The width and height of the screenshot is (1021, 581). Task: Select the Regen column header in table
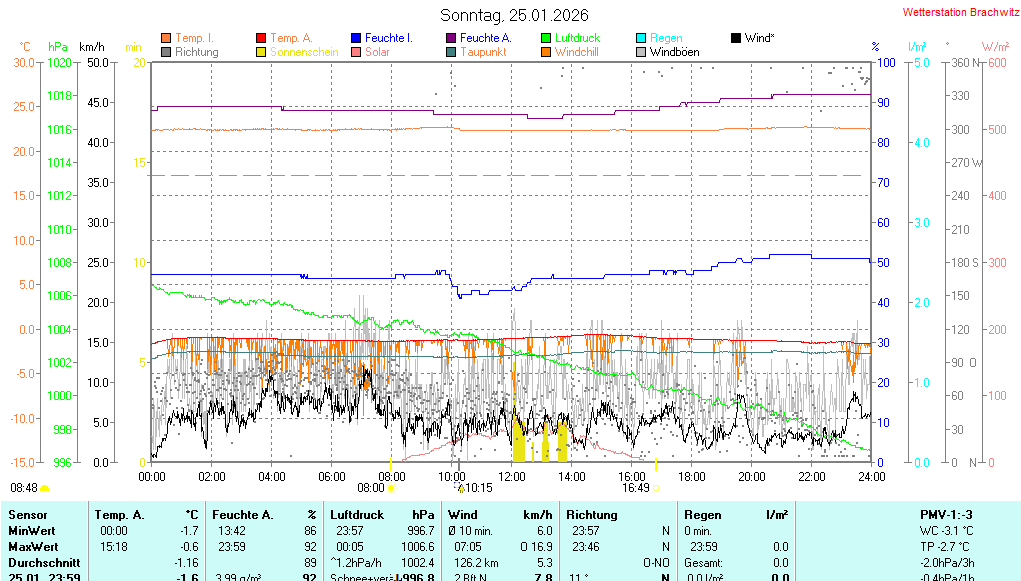(x=703, y=515)
